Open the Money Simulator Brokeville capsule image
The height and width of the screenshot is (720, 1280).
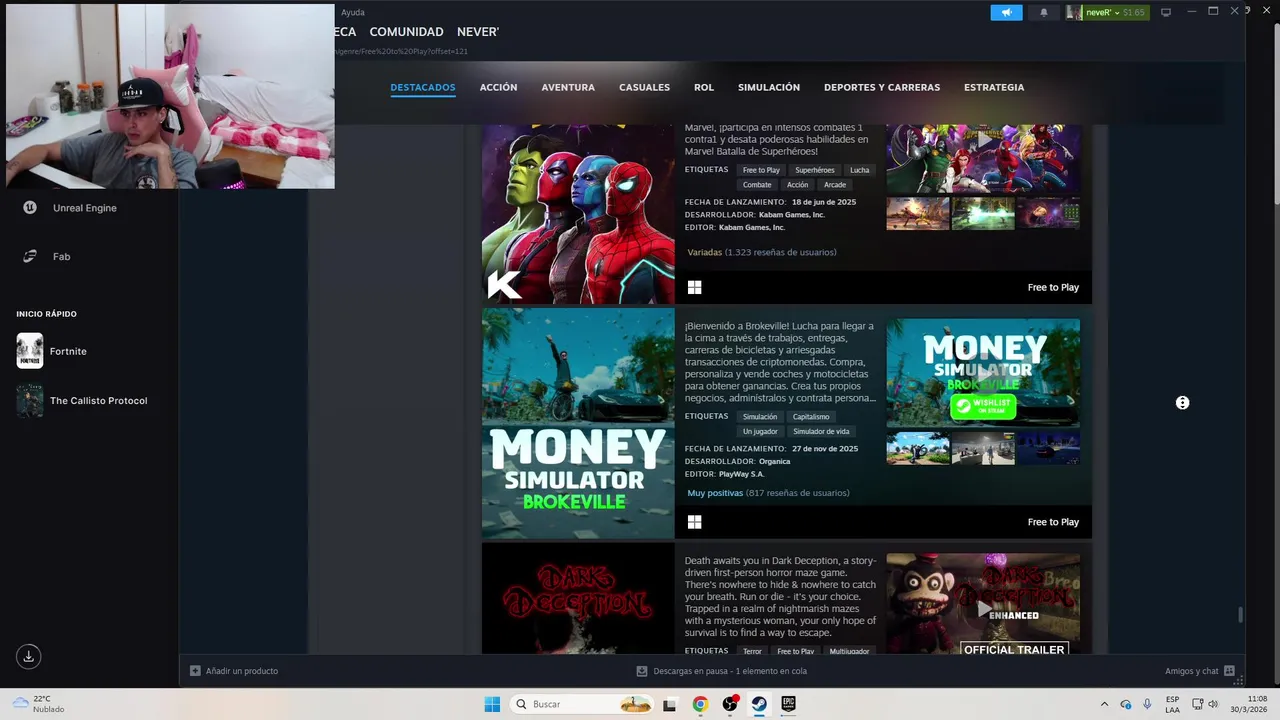coord(578,423)
